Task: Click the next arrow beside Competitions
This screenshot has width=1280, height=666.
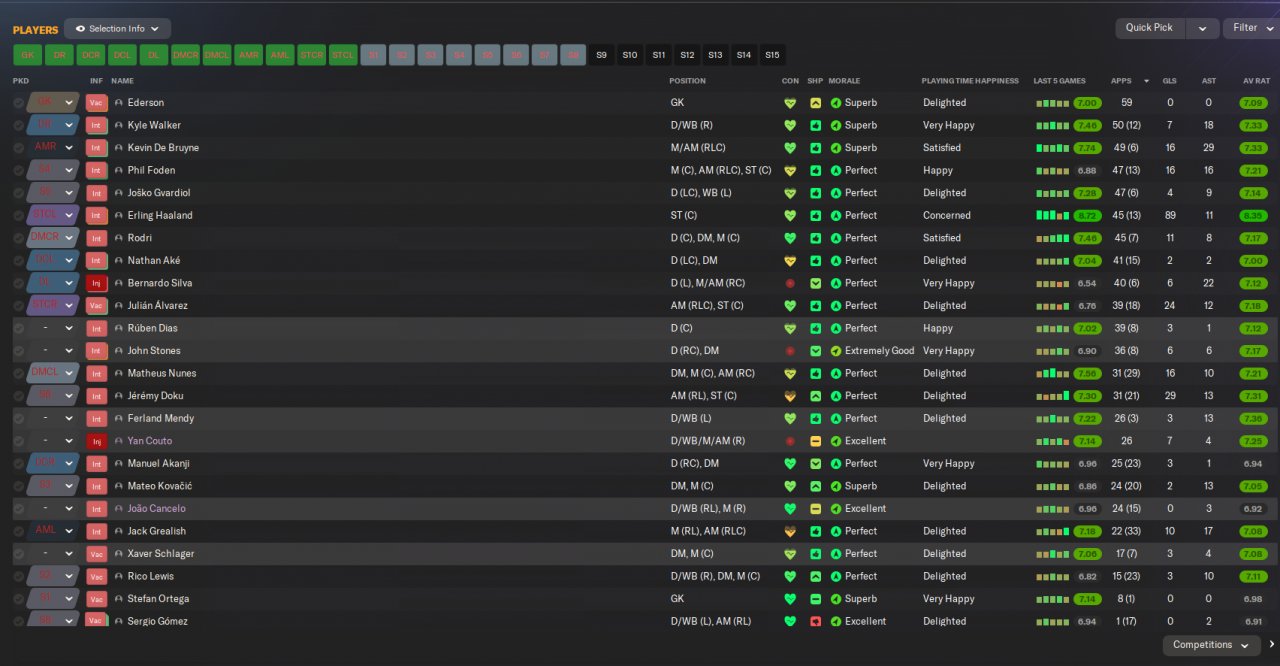Action: [1272, 645]
